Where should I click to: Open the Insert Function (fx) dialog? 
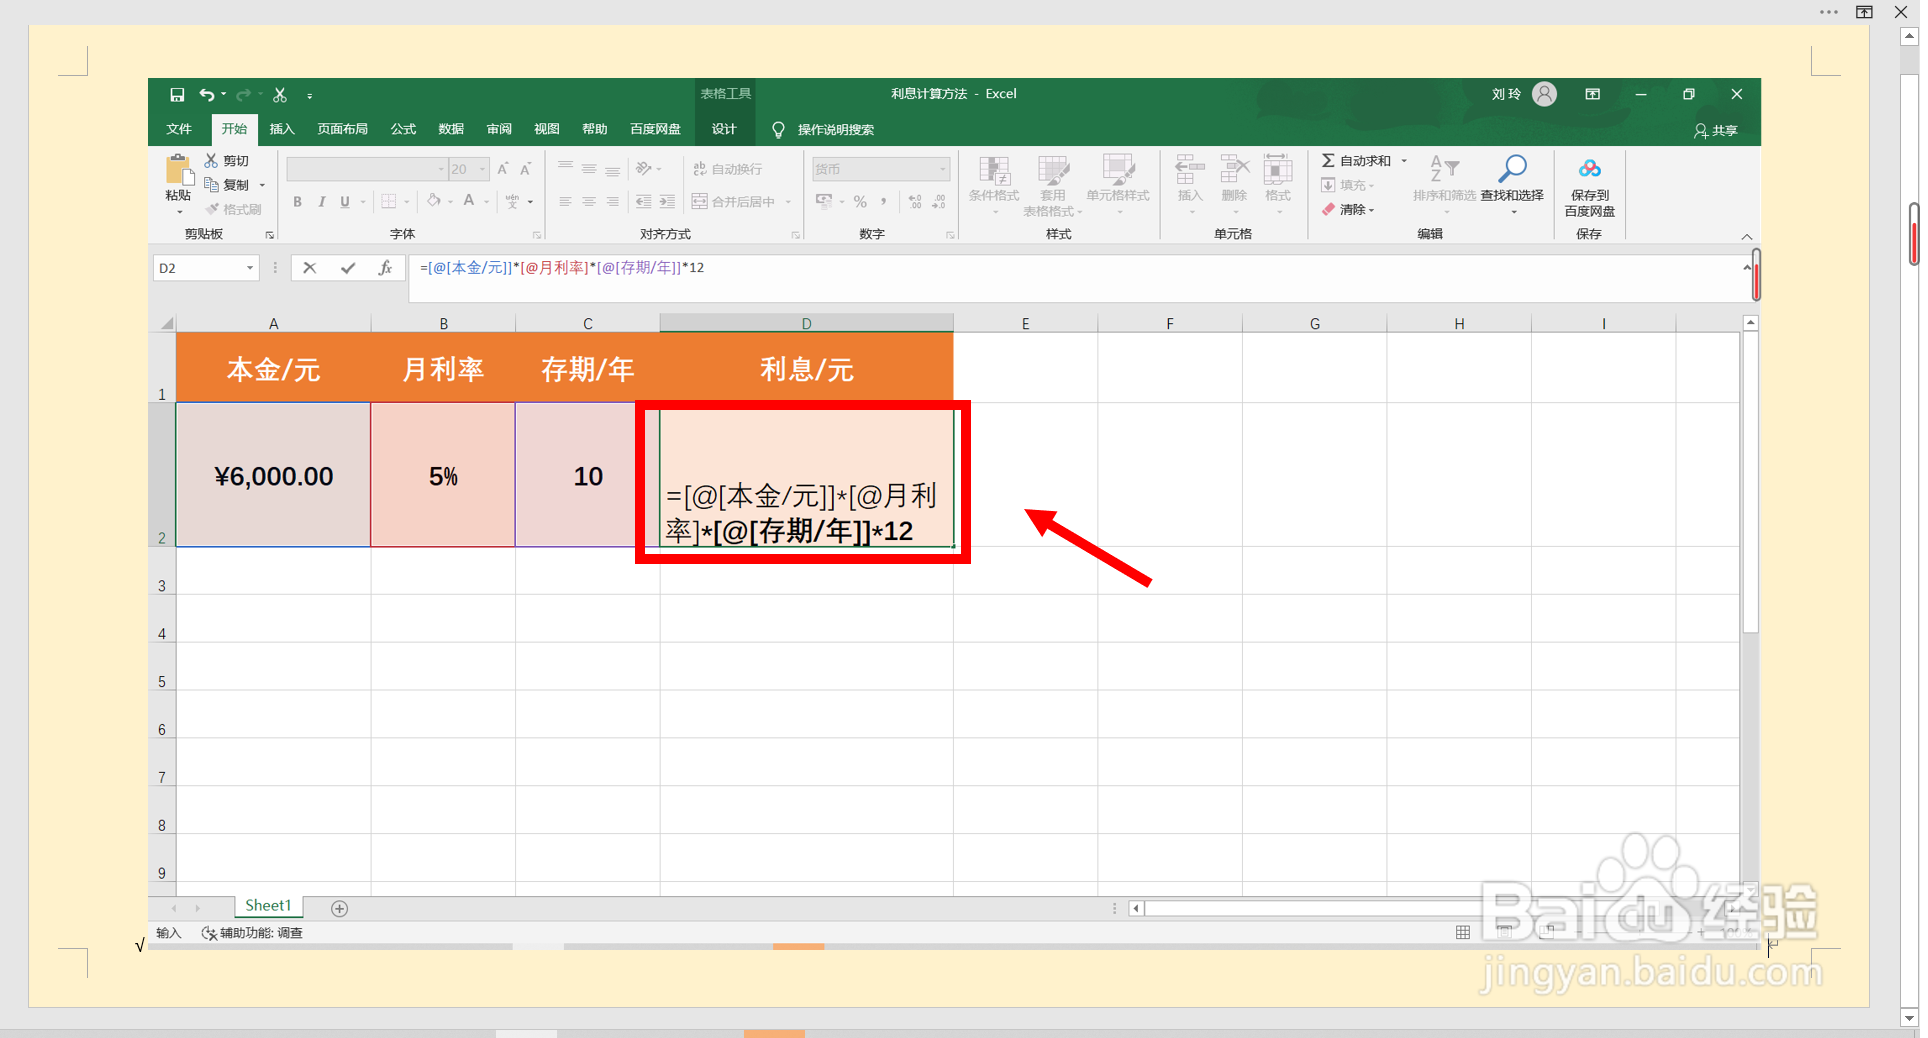click(x=386, y=268)
